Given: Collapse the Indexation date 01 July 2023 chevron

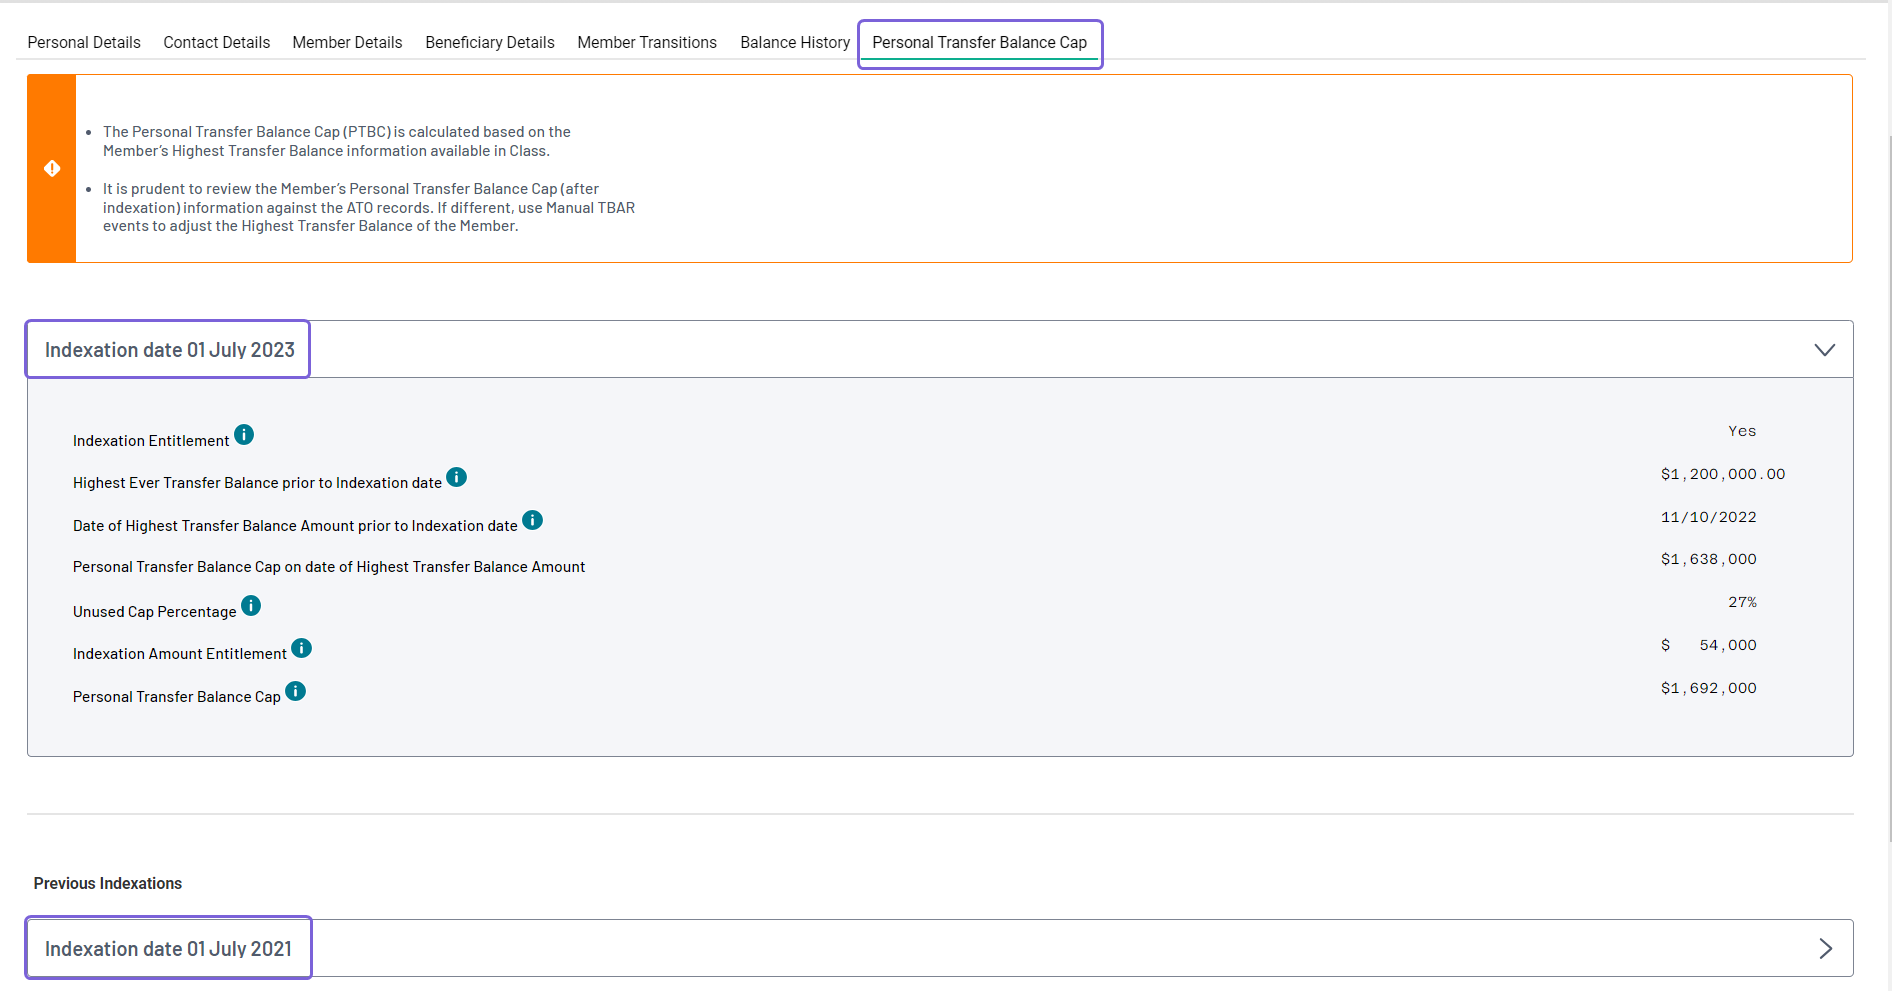Looking at the screenshot, I should 1824,349.
